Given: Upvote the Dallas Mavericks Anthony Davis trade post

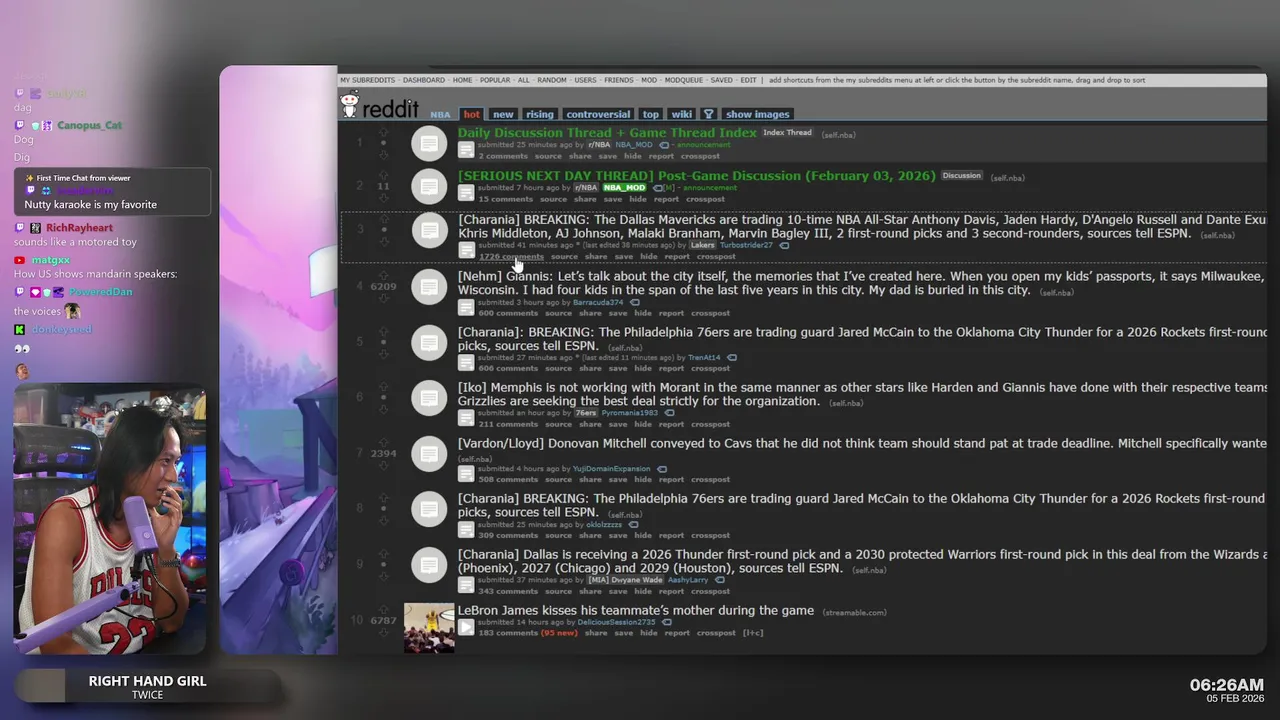Looking at the screenshot, I should point(383,218).
